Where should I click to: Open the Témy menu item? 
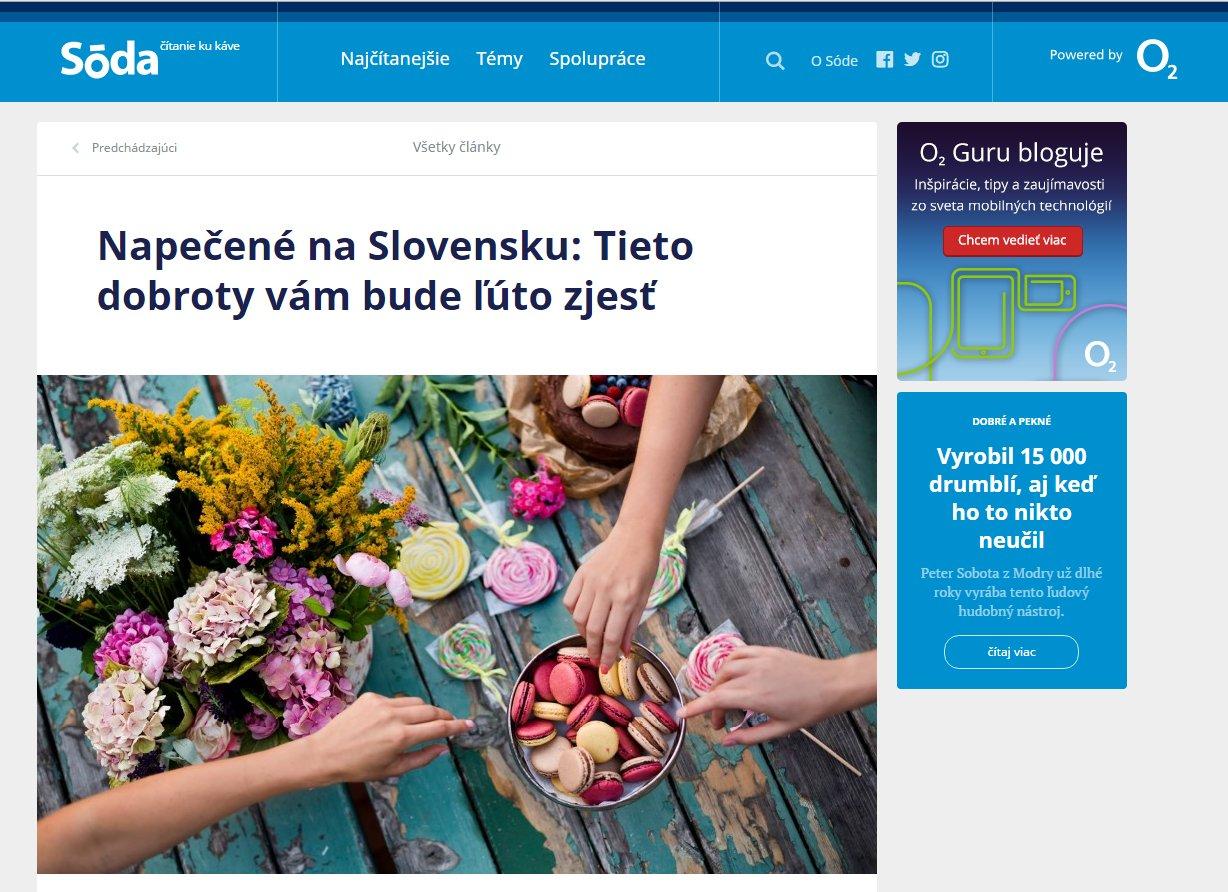click(x=499, y=59)
